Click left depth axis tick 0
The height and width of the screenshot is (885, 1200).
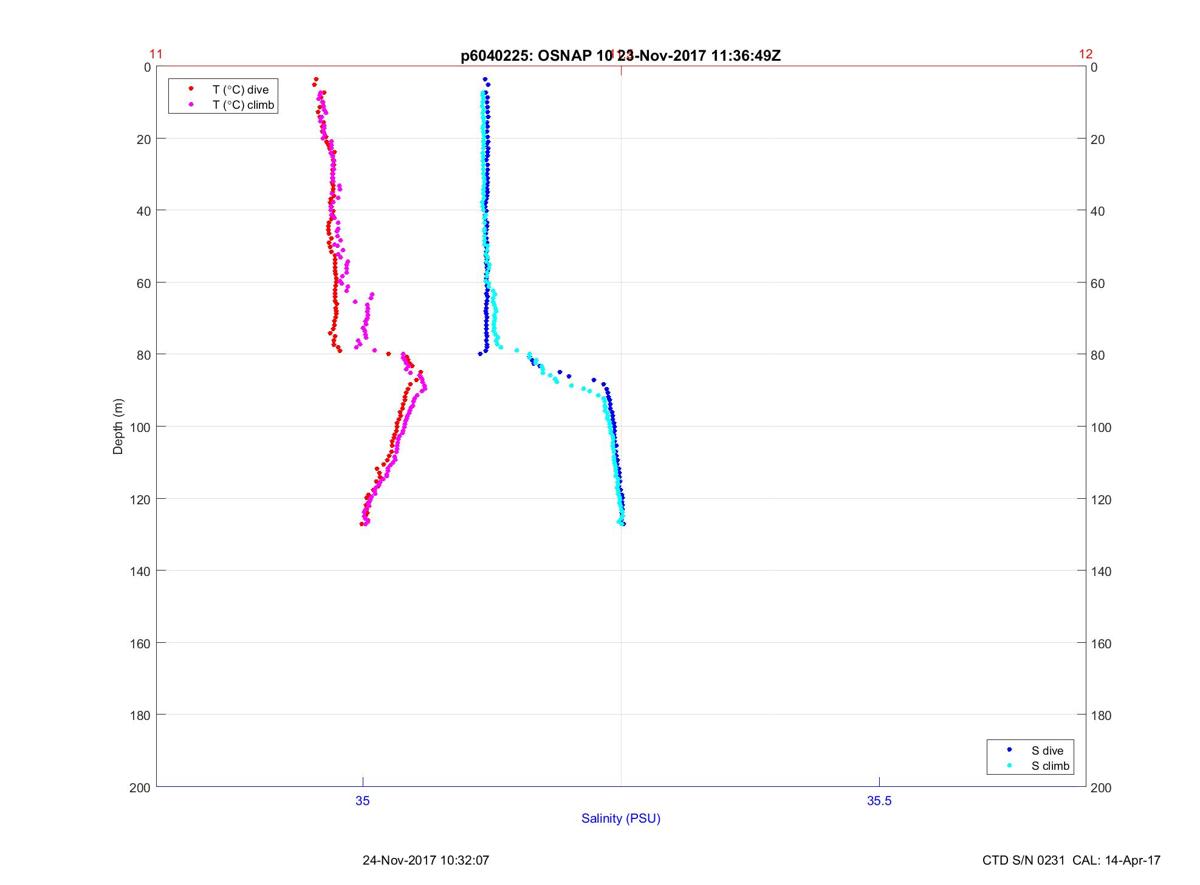coord(147,67)
